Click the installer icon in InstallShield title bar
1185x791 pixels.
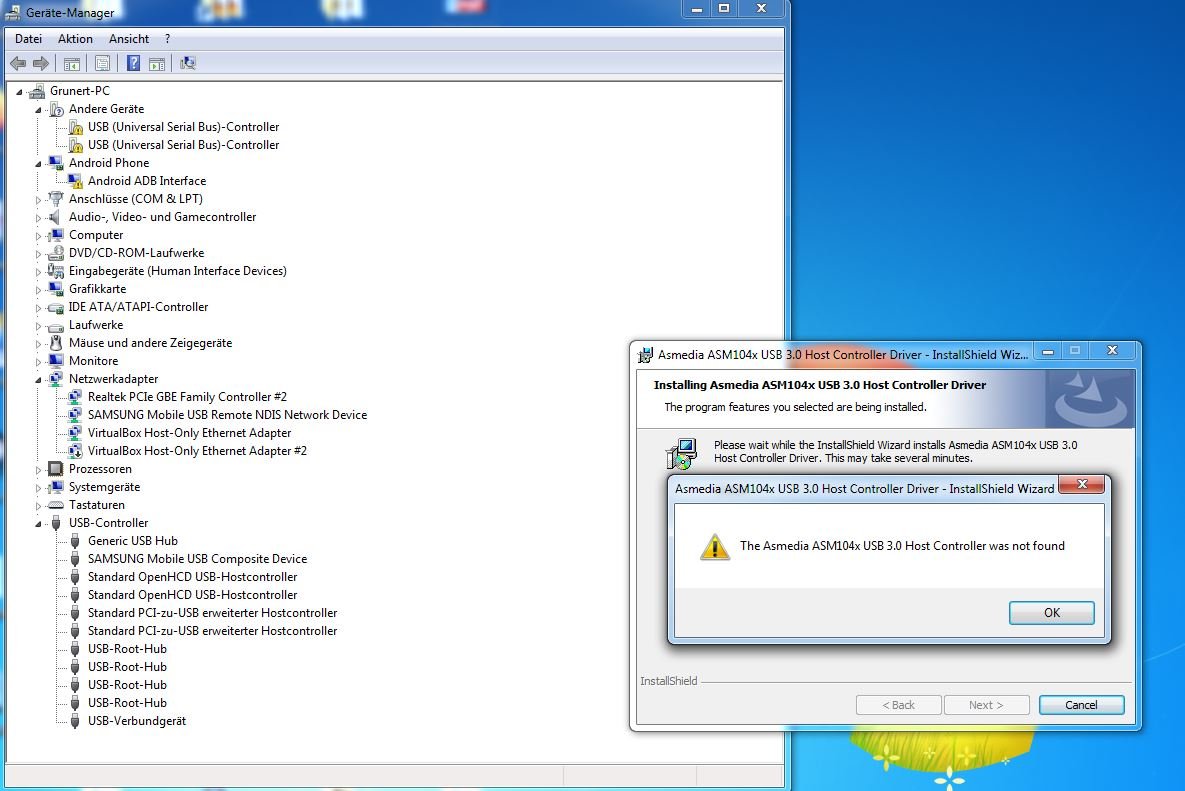tap(645, 354)
